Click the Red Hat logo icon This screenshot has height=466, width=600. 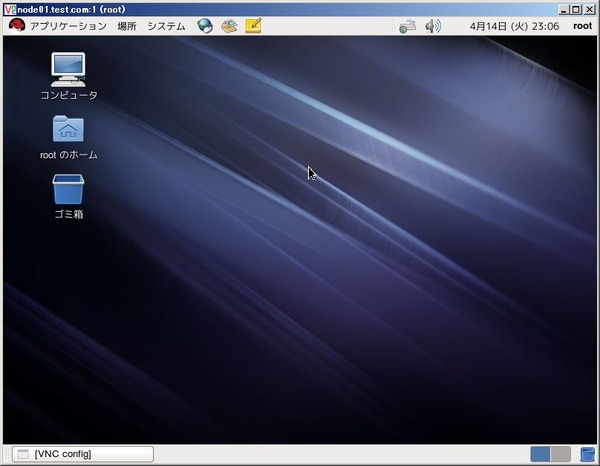17,25
